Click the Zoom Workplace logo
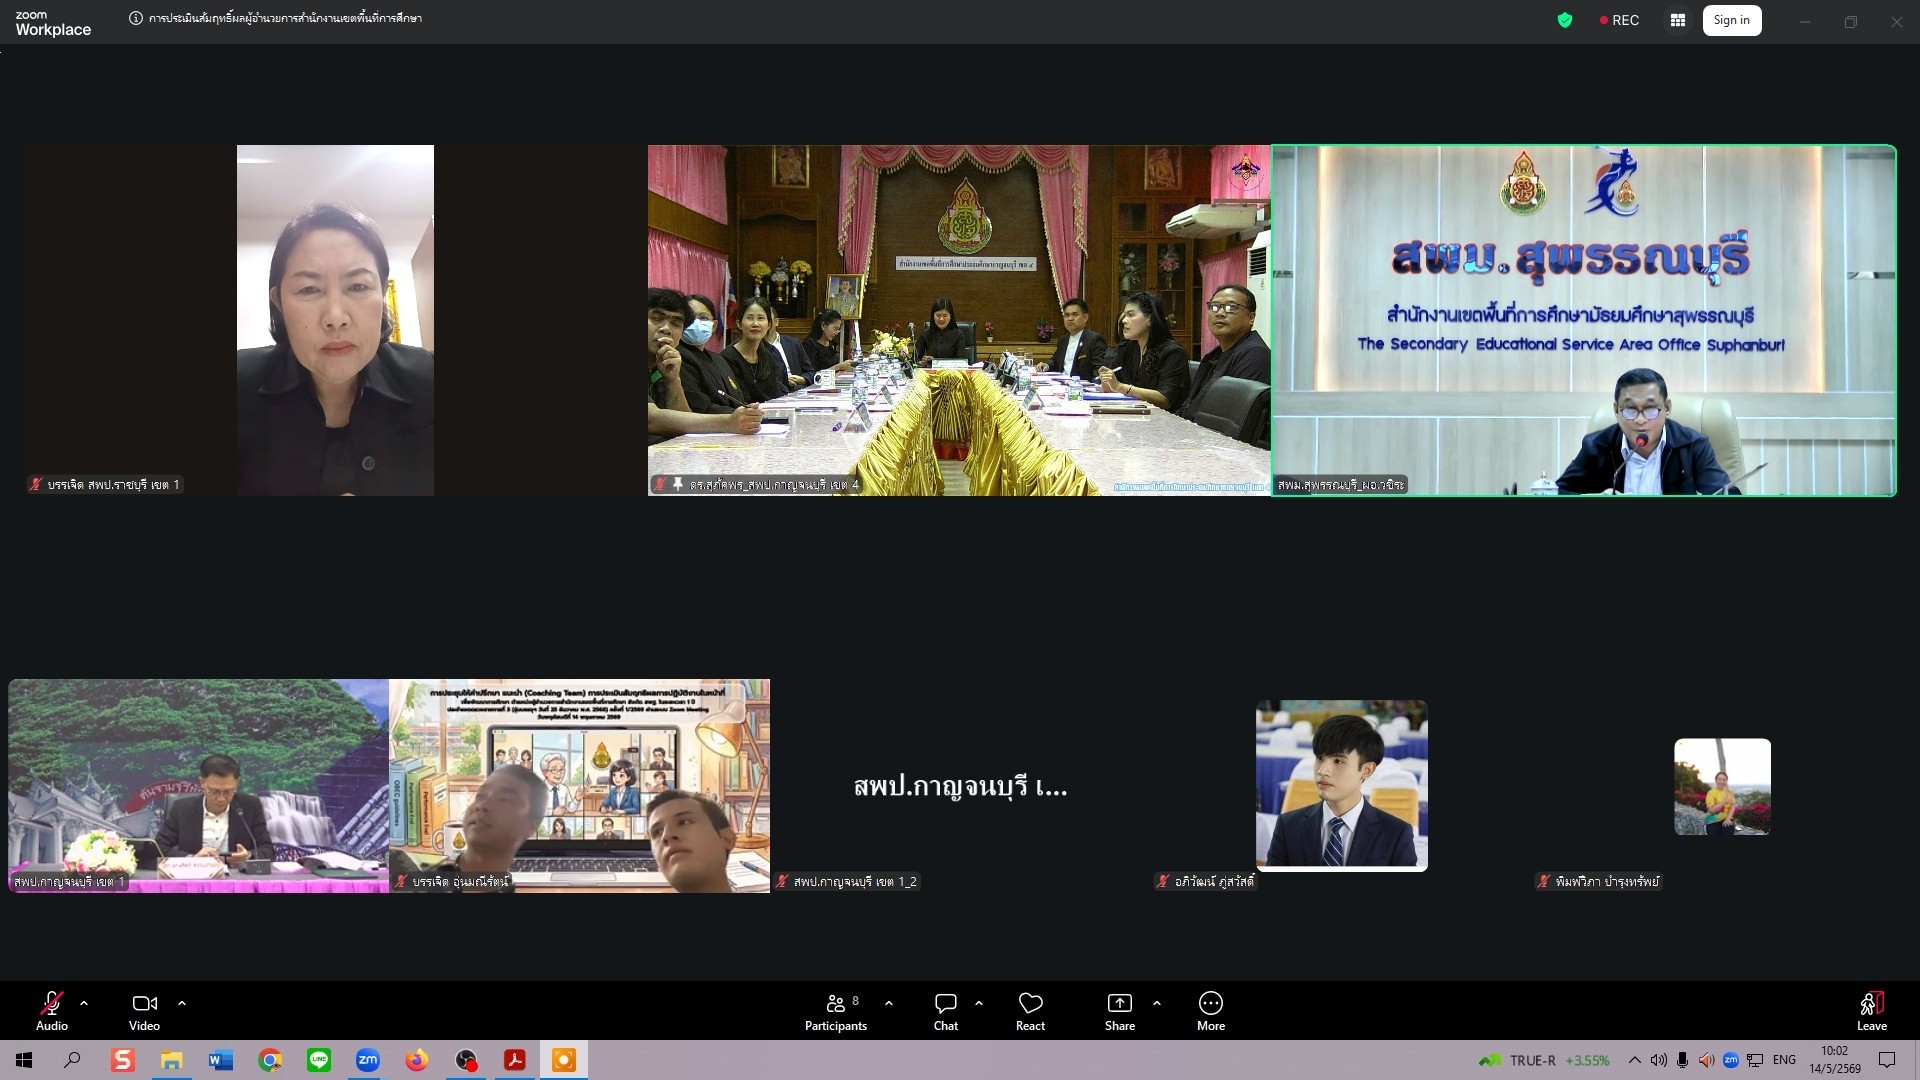Viewport: 1920px width, 1080px height. coord(53,23)
